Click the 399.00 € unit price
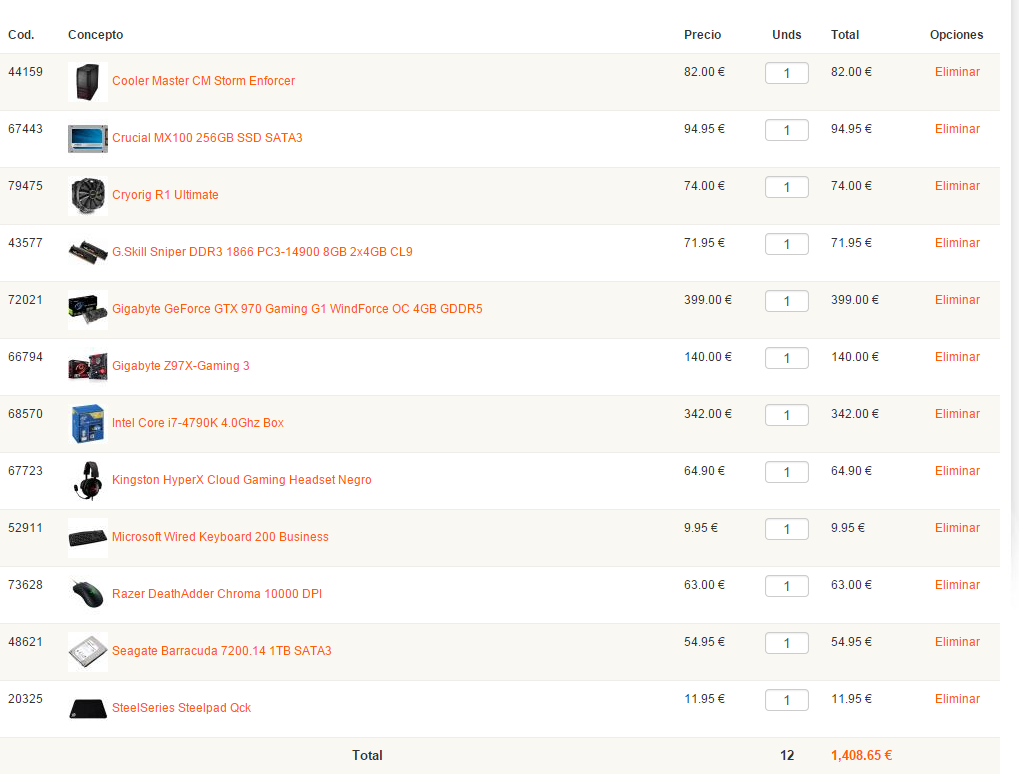The image size is (1019, 782). click(708, 300)
